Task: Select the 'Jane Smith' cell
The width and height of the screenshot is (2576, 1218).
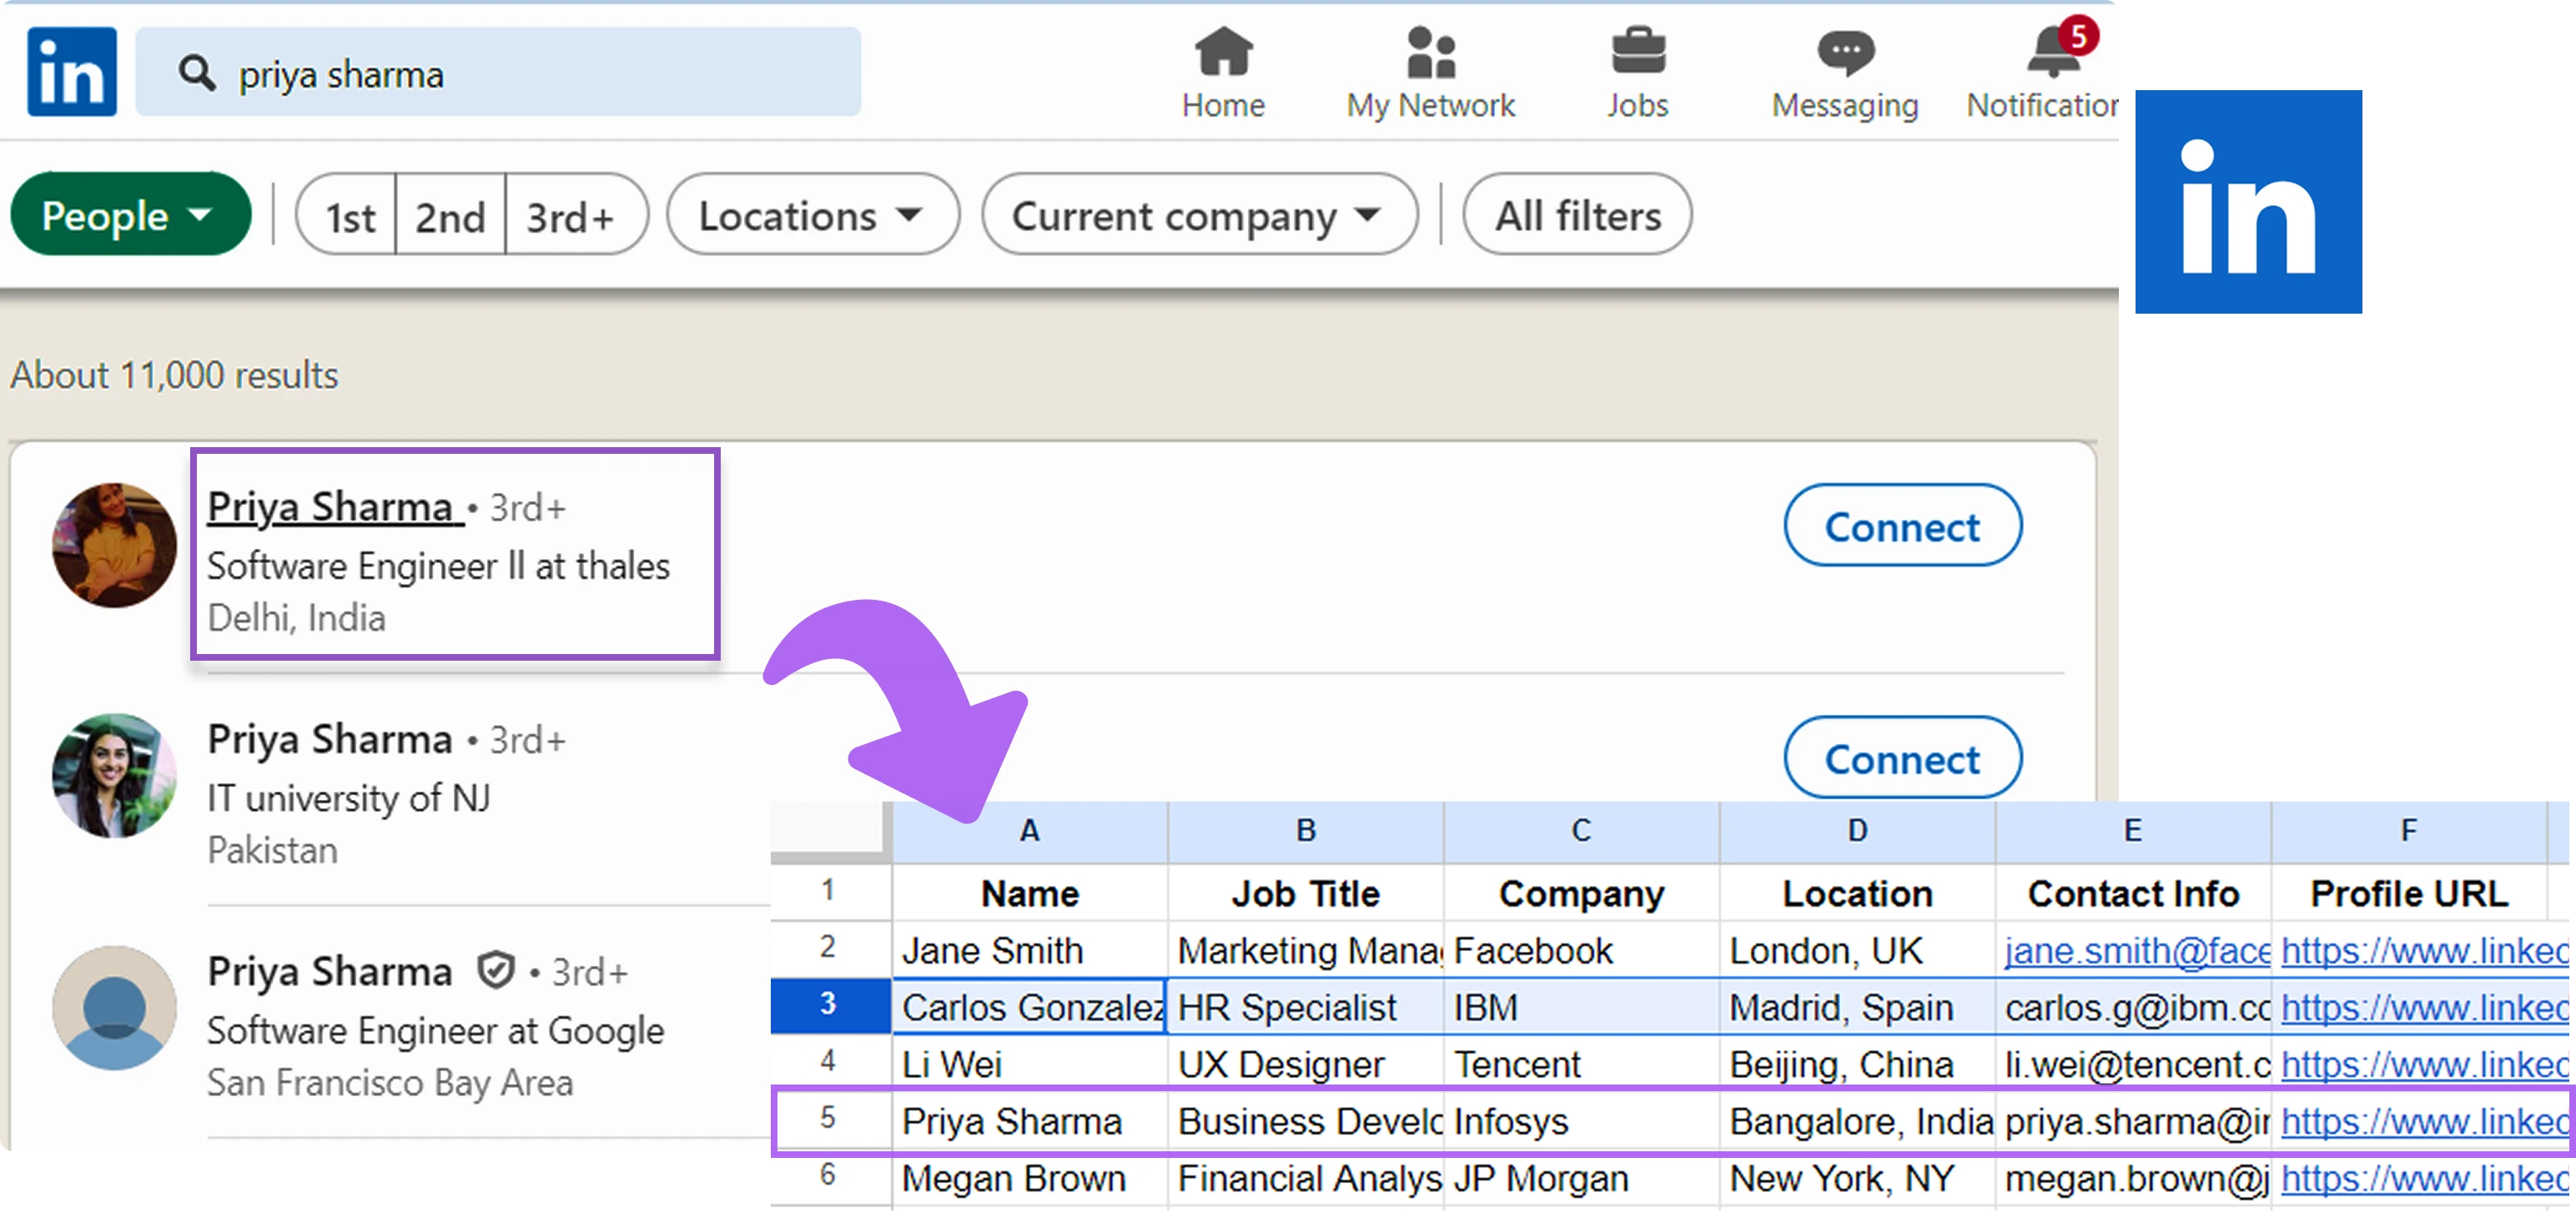Action: click(x=1029, y=950)
